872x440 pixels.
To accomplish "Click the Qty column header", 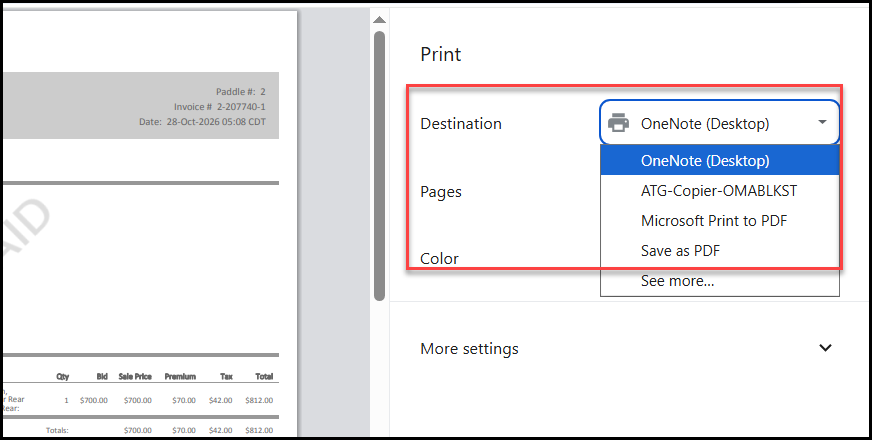I will tap(63, 377).
